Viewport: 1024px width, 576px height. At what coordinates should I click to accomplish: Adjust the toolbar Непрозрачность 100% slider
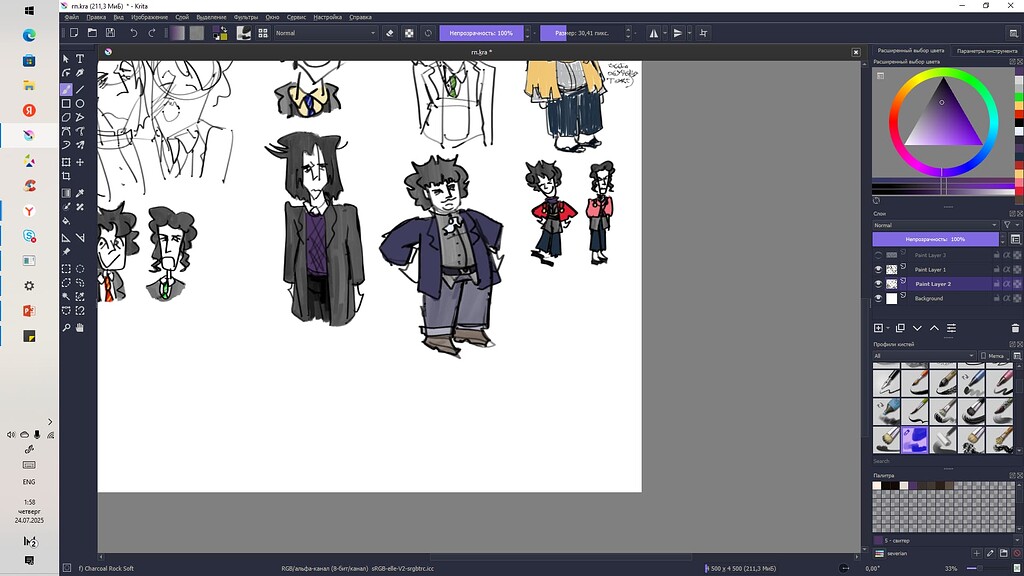(481, 33)
